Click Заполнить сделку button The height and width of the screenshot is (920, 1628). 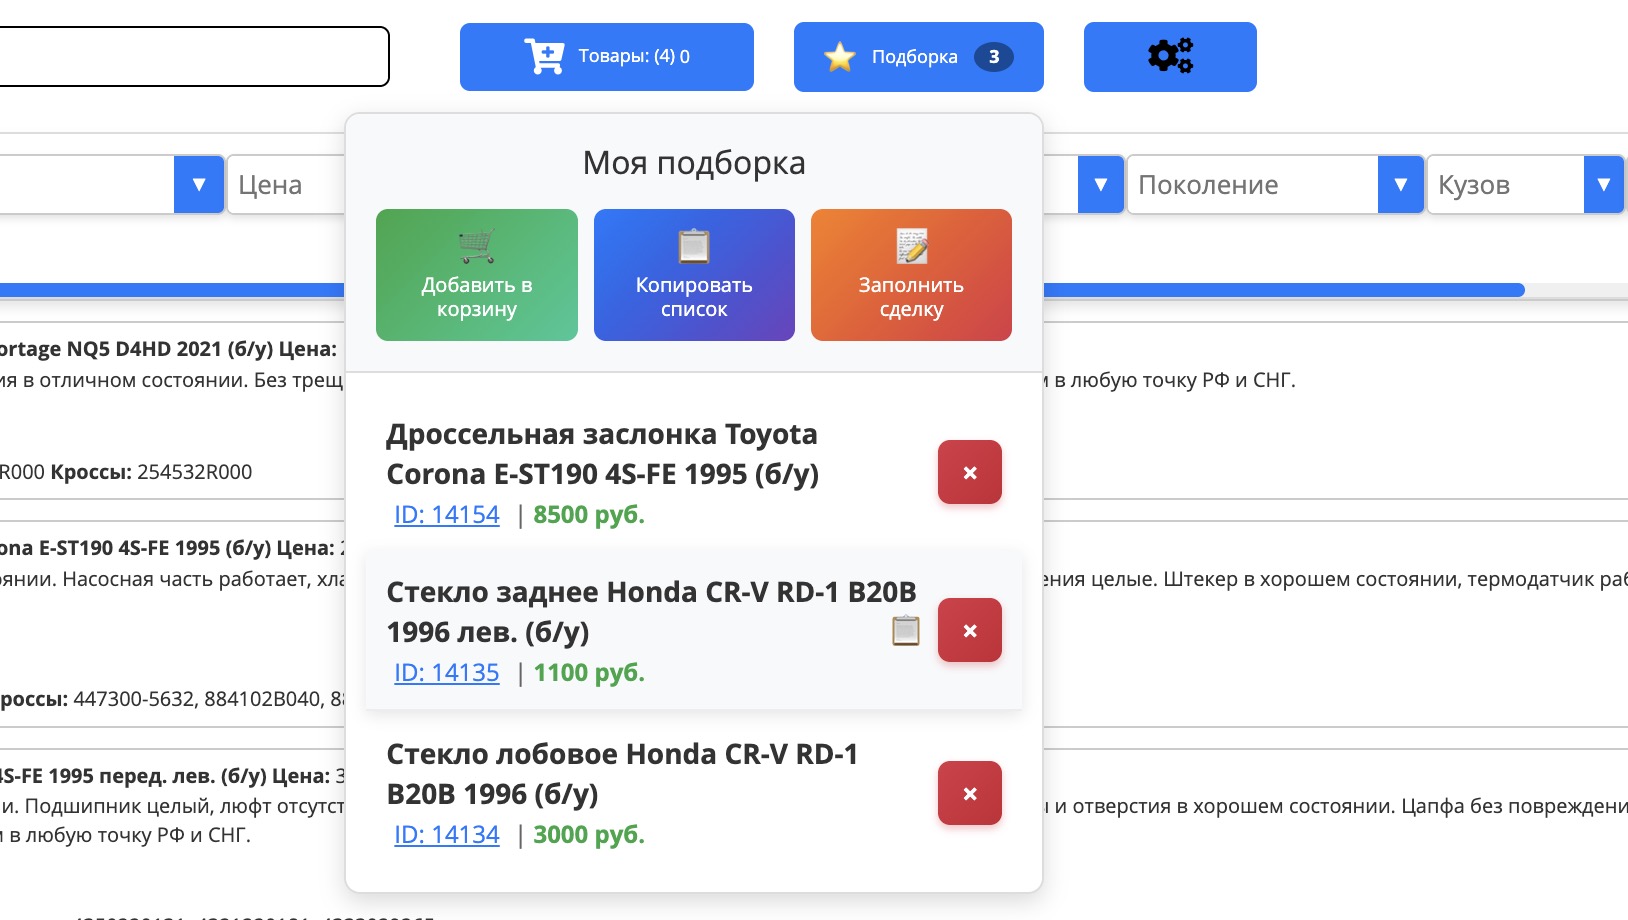coord(910,275)
